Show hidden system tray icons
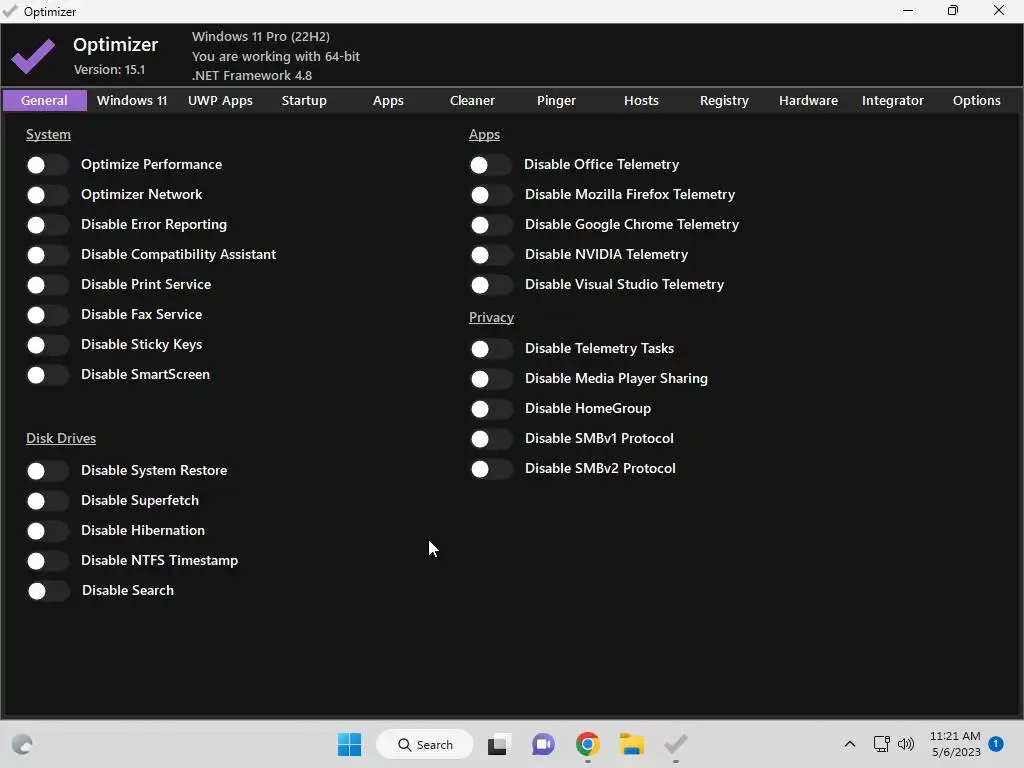1024x768 pixels. click(850, 744)
